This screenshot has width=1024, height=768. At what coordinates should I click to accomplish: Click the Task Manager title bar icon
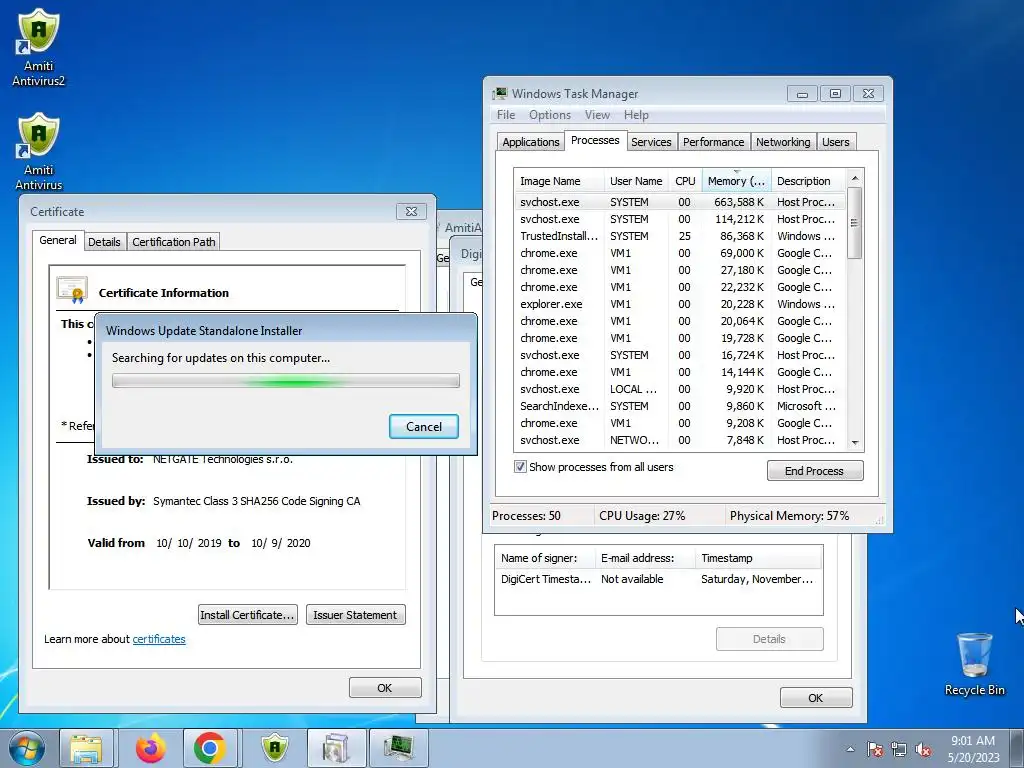pos(500,93)
